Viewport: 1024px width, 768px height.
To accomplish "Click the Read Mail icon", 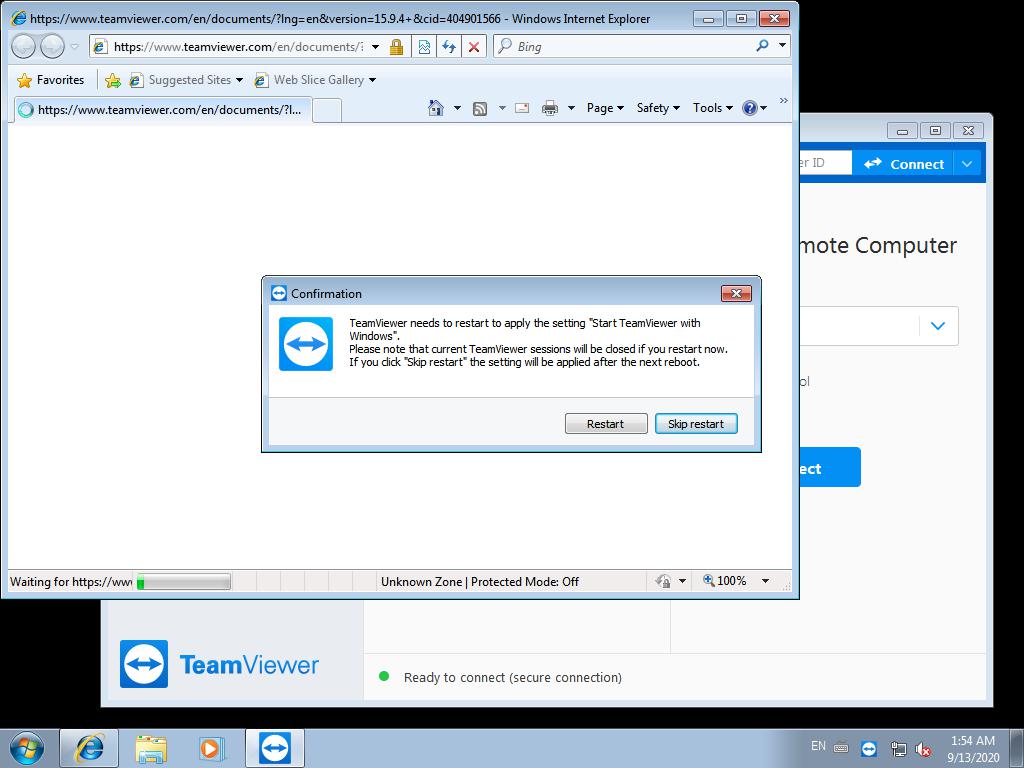I will pyautogui.click(x=522, y=108).
